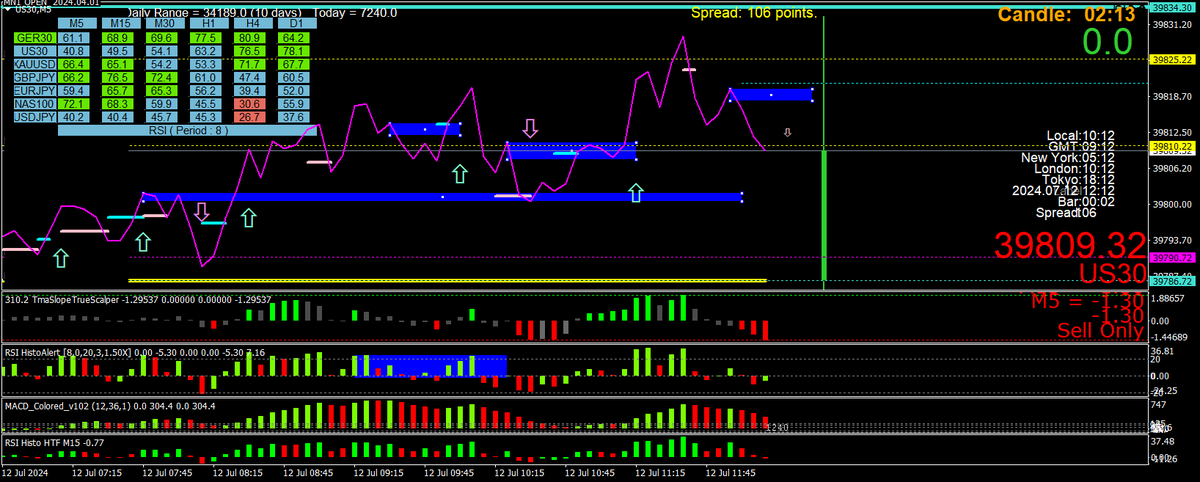Screen dimensions: 1200x482
Task: Click the 39834.30 price axis label
Action: click(1175, 7)
